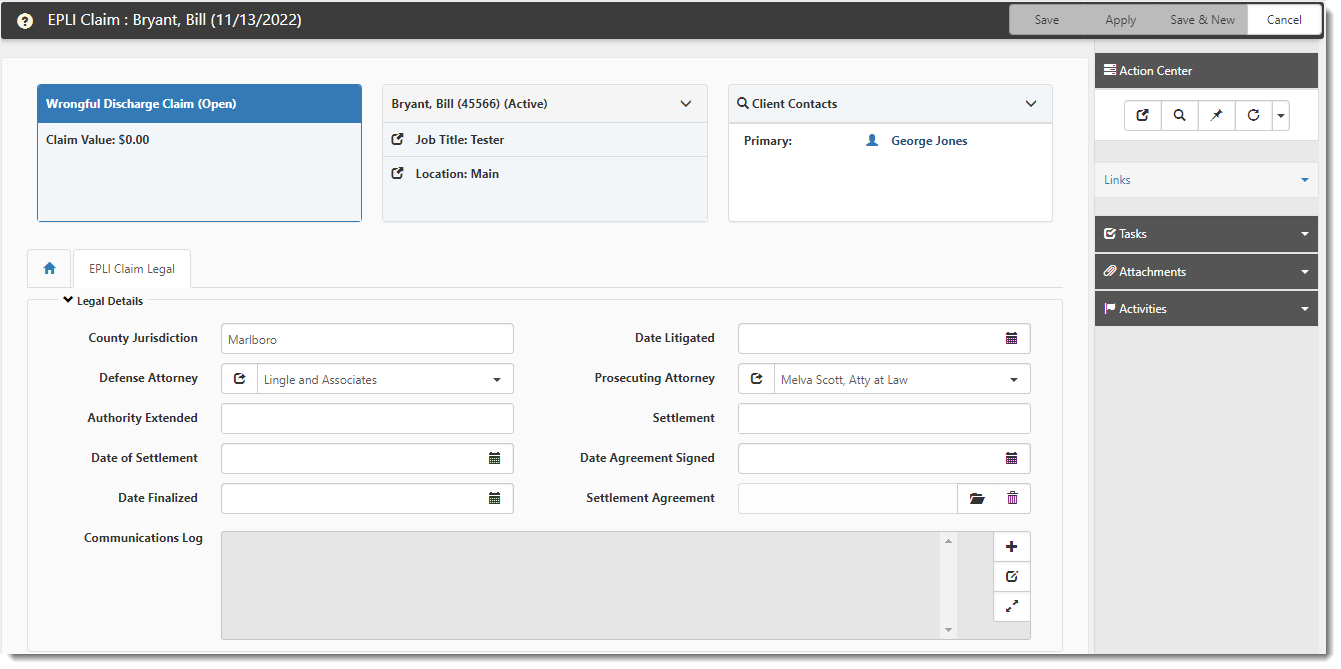Viewport: 1341px width, 669px height.
Task: Open the Date of Settlement calendar picker
Action: pos(494,459)
